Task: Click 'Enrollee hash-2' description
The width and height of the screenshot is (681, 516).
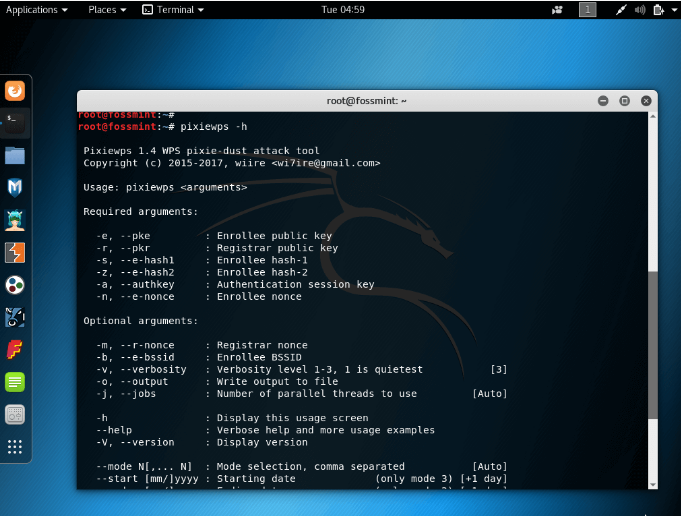Action: coord(262,272)
